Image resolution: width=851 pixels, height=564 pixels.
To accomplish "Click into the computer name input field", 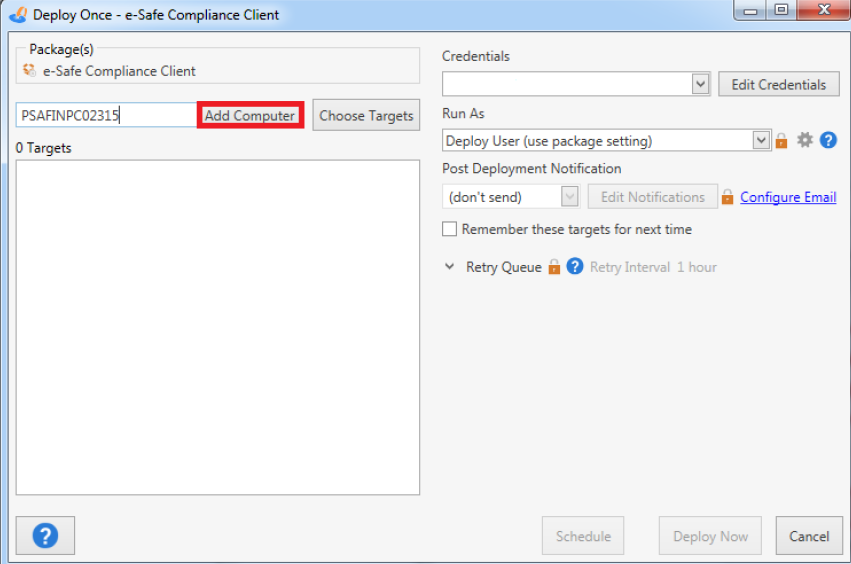I will tap(105, 116).
